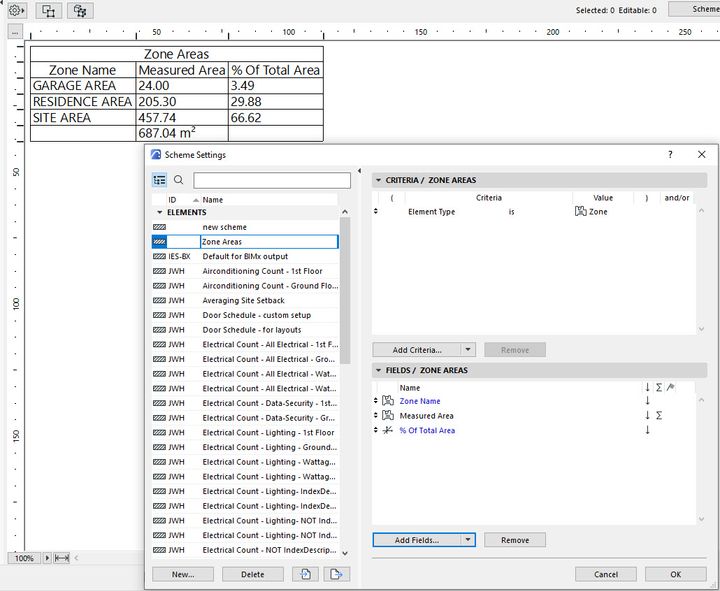Click the help question mark in dialog title
The height and width of the screenshot is (591, 720).
click(670, 155)
